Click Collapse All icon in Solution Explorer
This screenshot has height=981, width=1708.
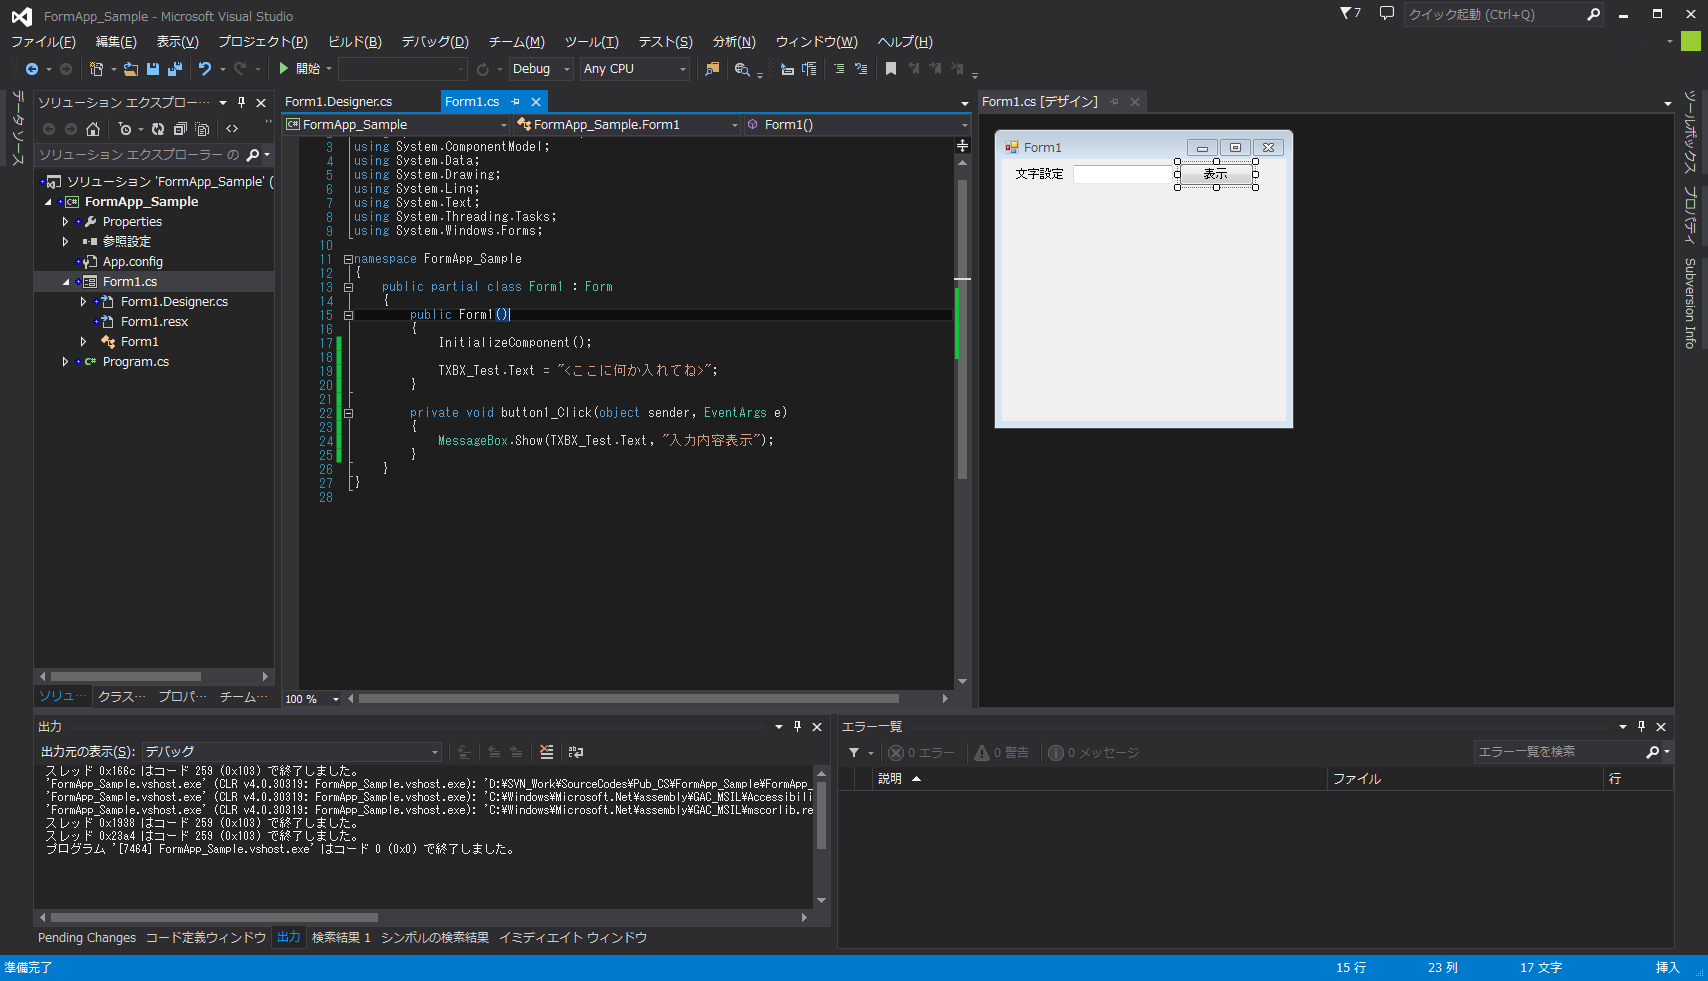click(x=180, y=129)
